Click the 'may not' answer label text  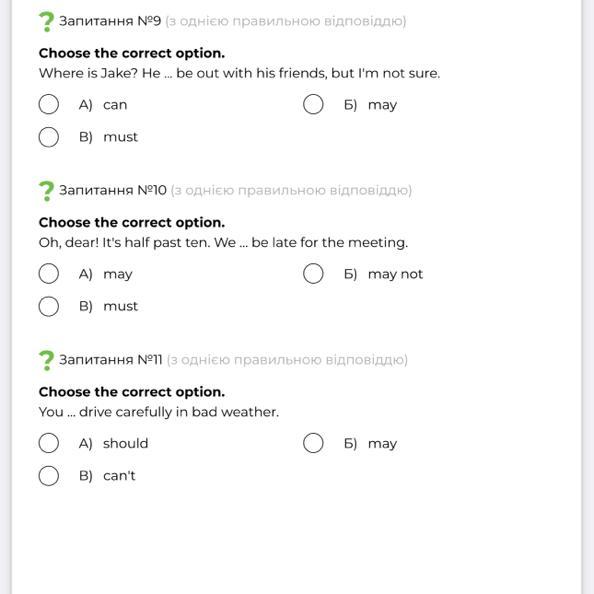click(x=395, y=274)
